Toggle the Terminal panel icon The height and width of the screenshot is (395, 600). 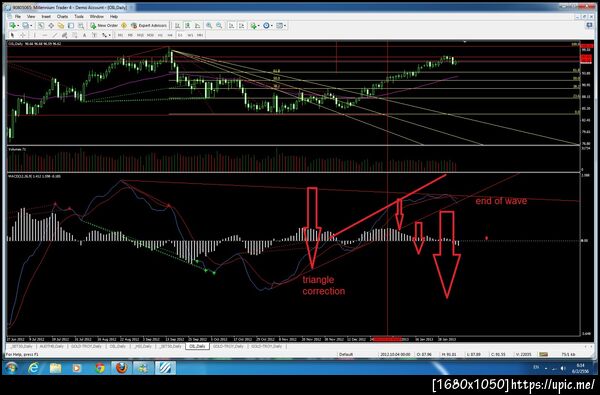point(71,26)
